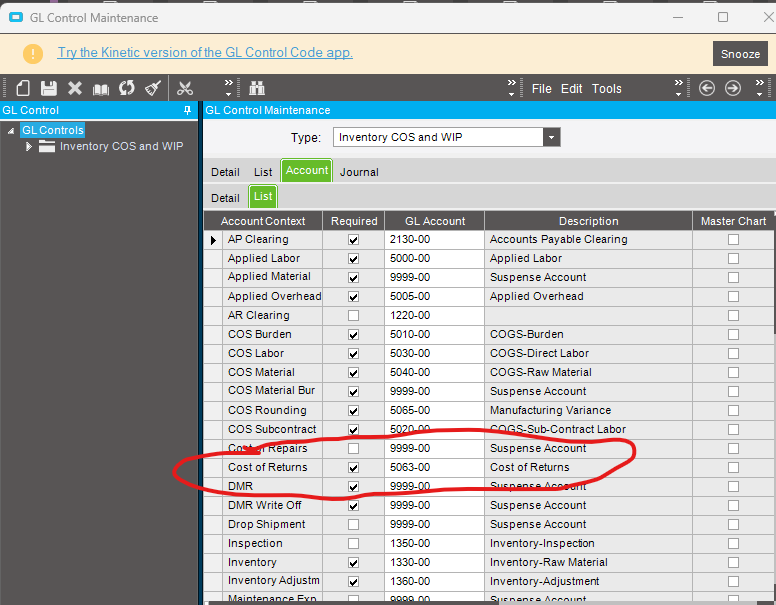This screenshot has width=776, height=605.
Task: Collapse the GL Controls tree node
Action: coord(11,131)
